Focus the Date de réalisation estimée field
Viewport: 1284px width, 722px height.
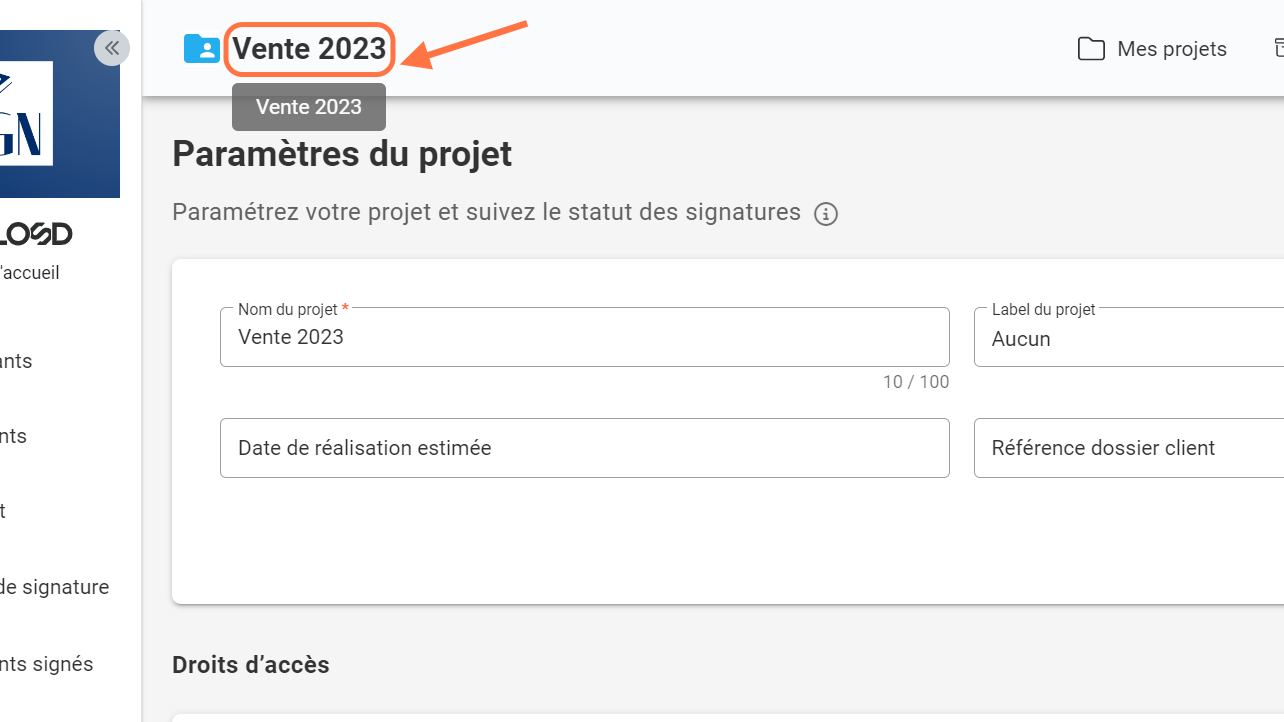[584, 448]
